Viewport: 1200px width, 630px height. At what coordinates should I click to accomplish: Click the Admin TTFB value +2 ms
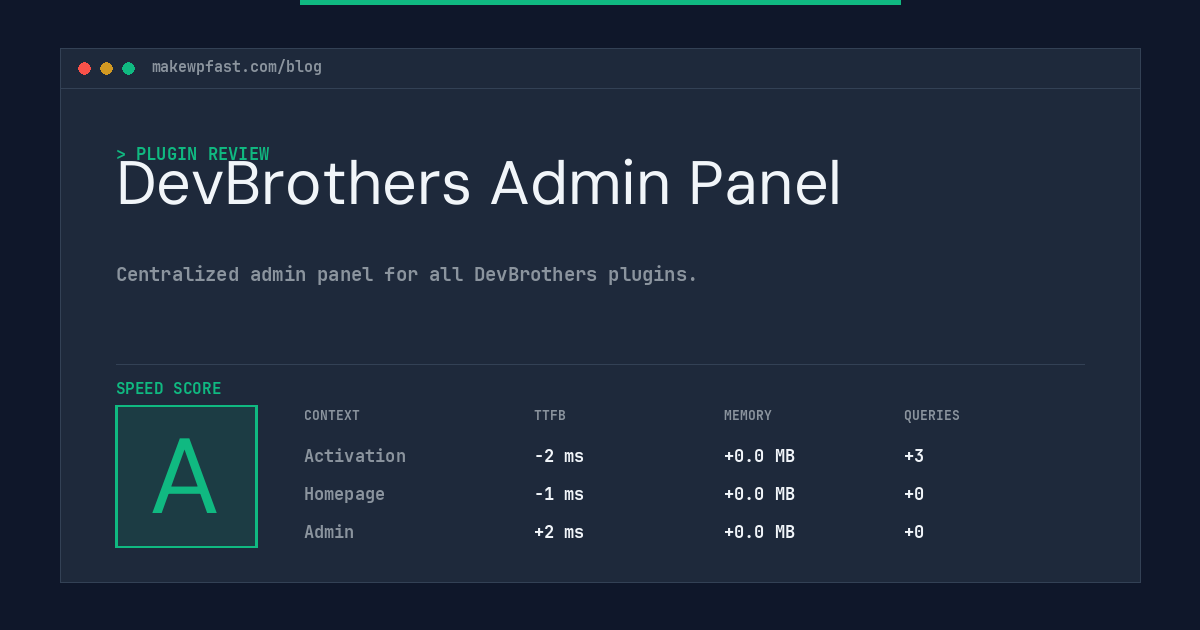coord(559,532)
